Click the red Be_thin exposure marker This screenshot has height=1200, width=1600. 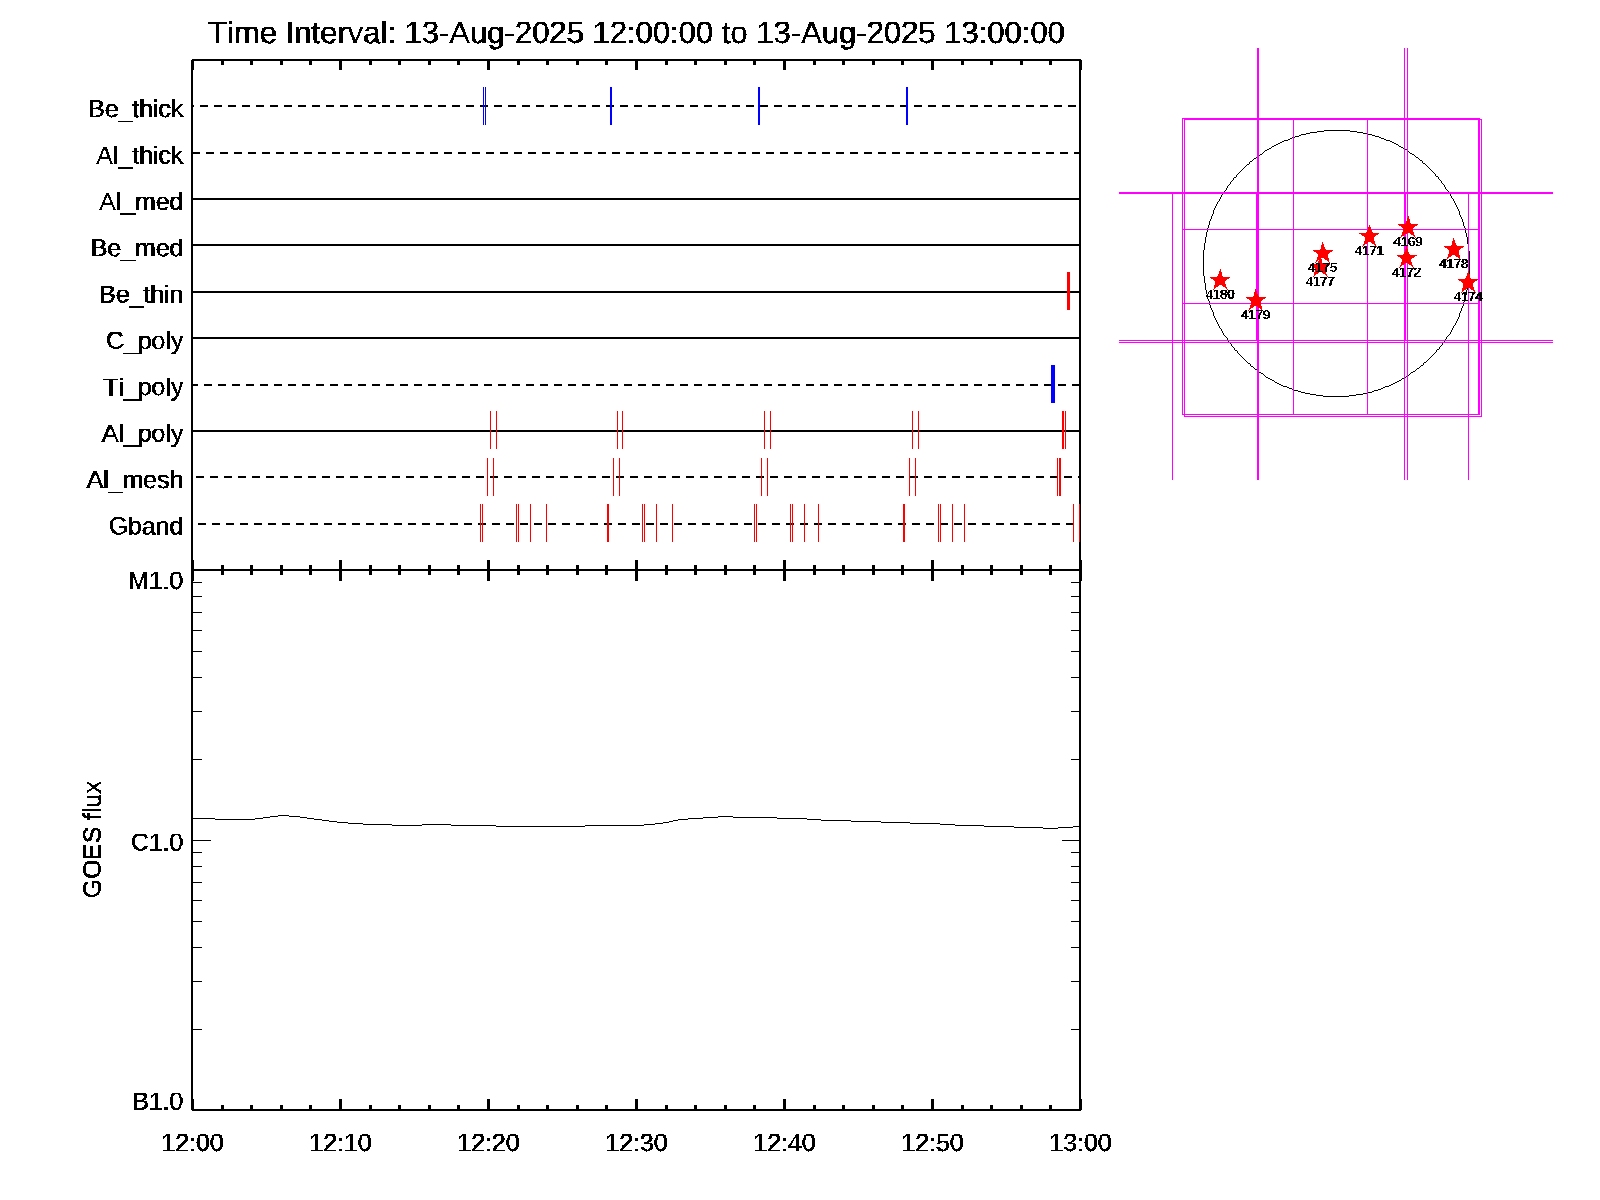click(x=1068, y=291)
